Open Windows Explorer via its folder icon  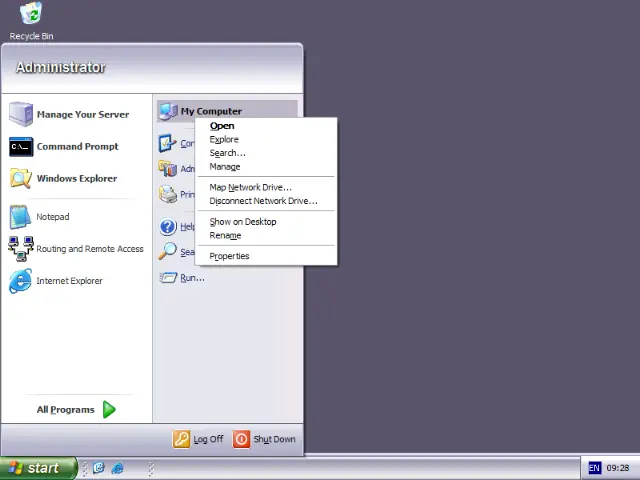(x=21, y=178)
